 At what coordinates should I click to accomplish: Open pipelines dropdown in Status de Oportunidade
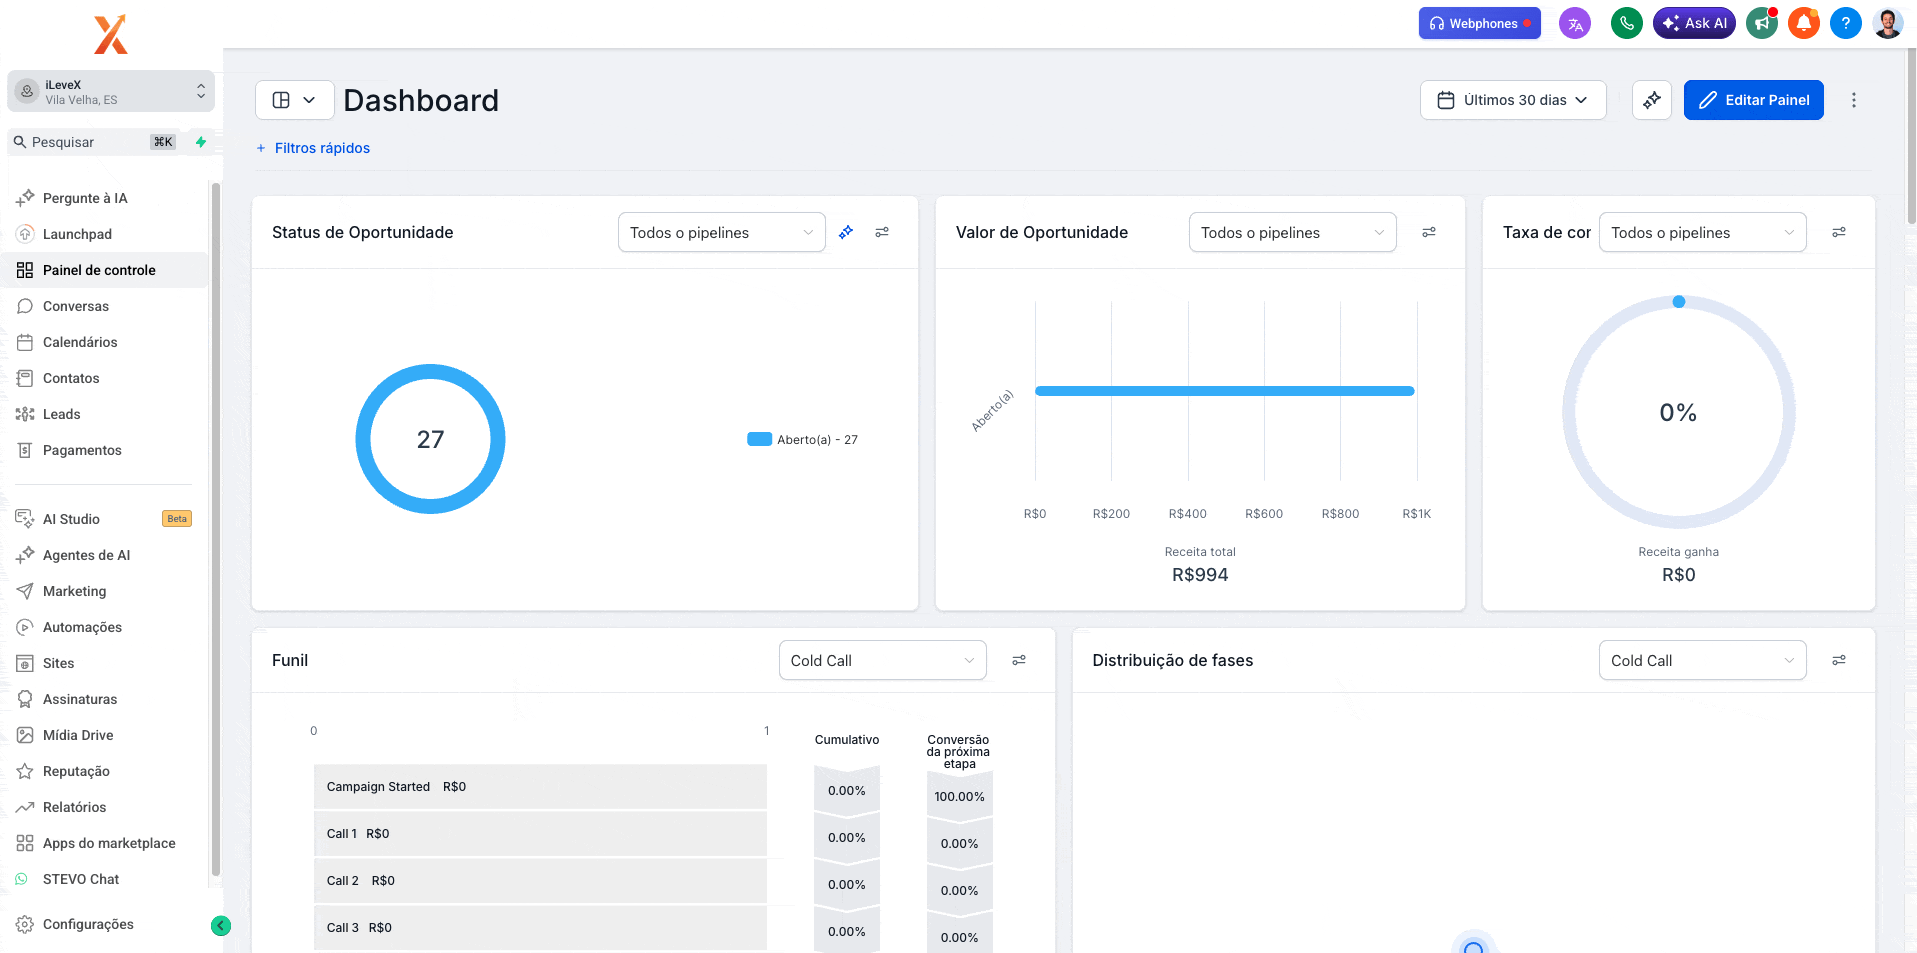(722, 232)
